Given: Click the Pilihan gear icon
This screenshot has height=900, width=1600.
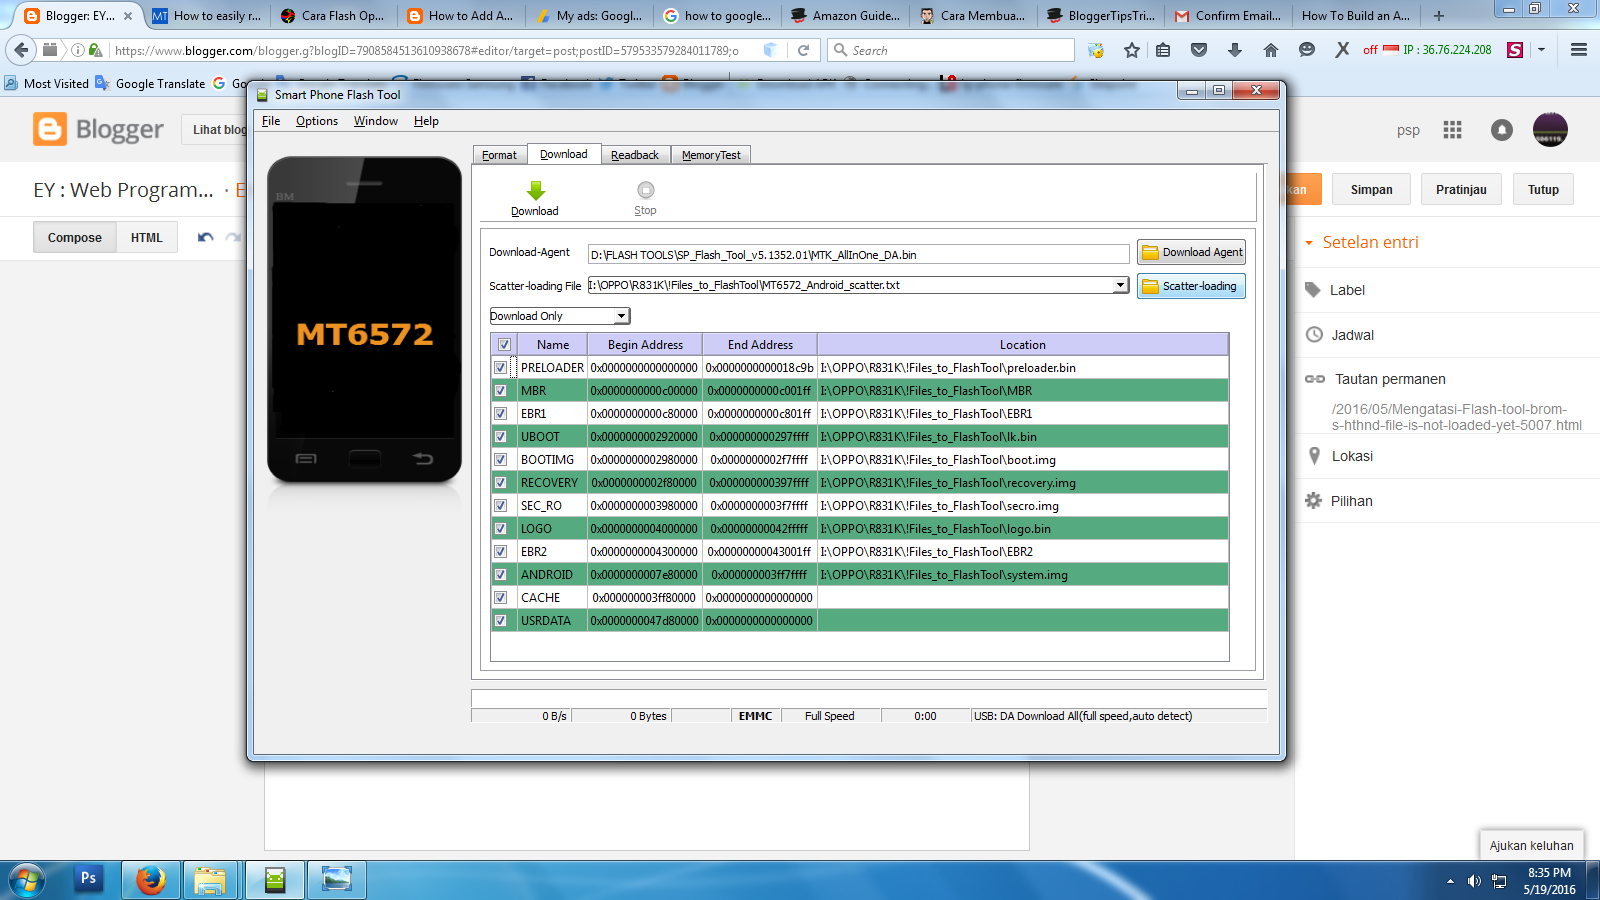Looking at the screenshot, I should pos(1314,501).
